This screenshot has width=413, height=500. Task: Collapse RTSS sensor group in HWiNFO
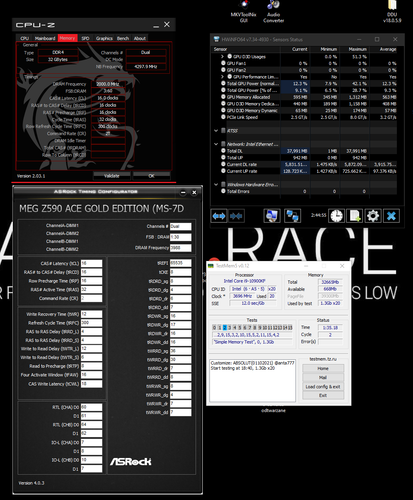(x=216, y=131)
